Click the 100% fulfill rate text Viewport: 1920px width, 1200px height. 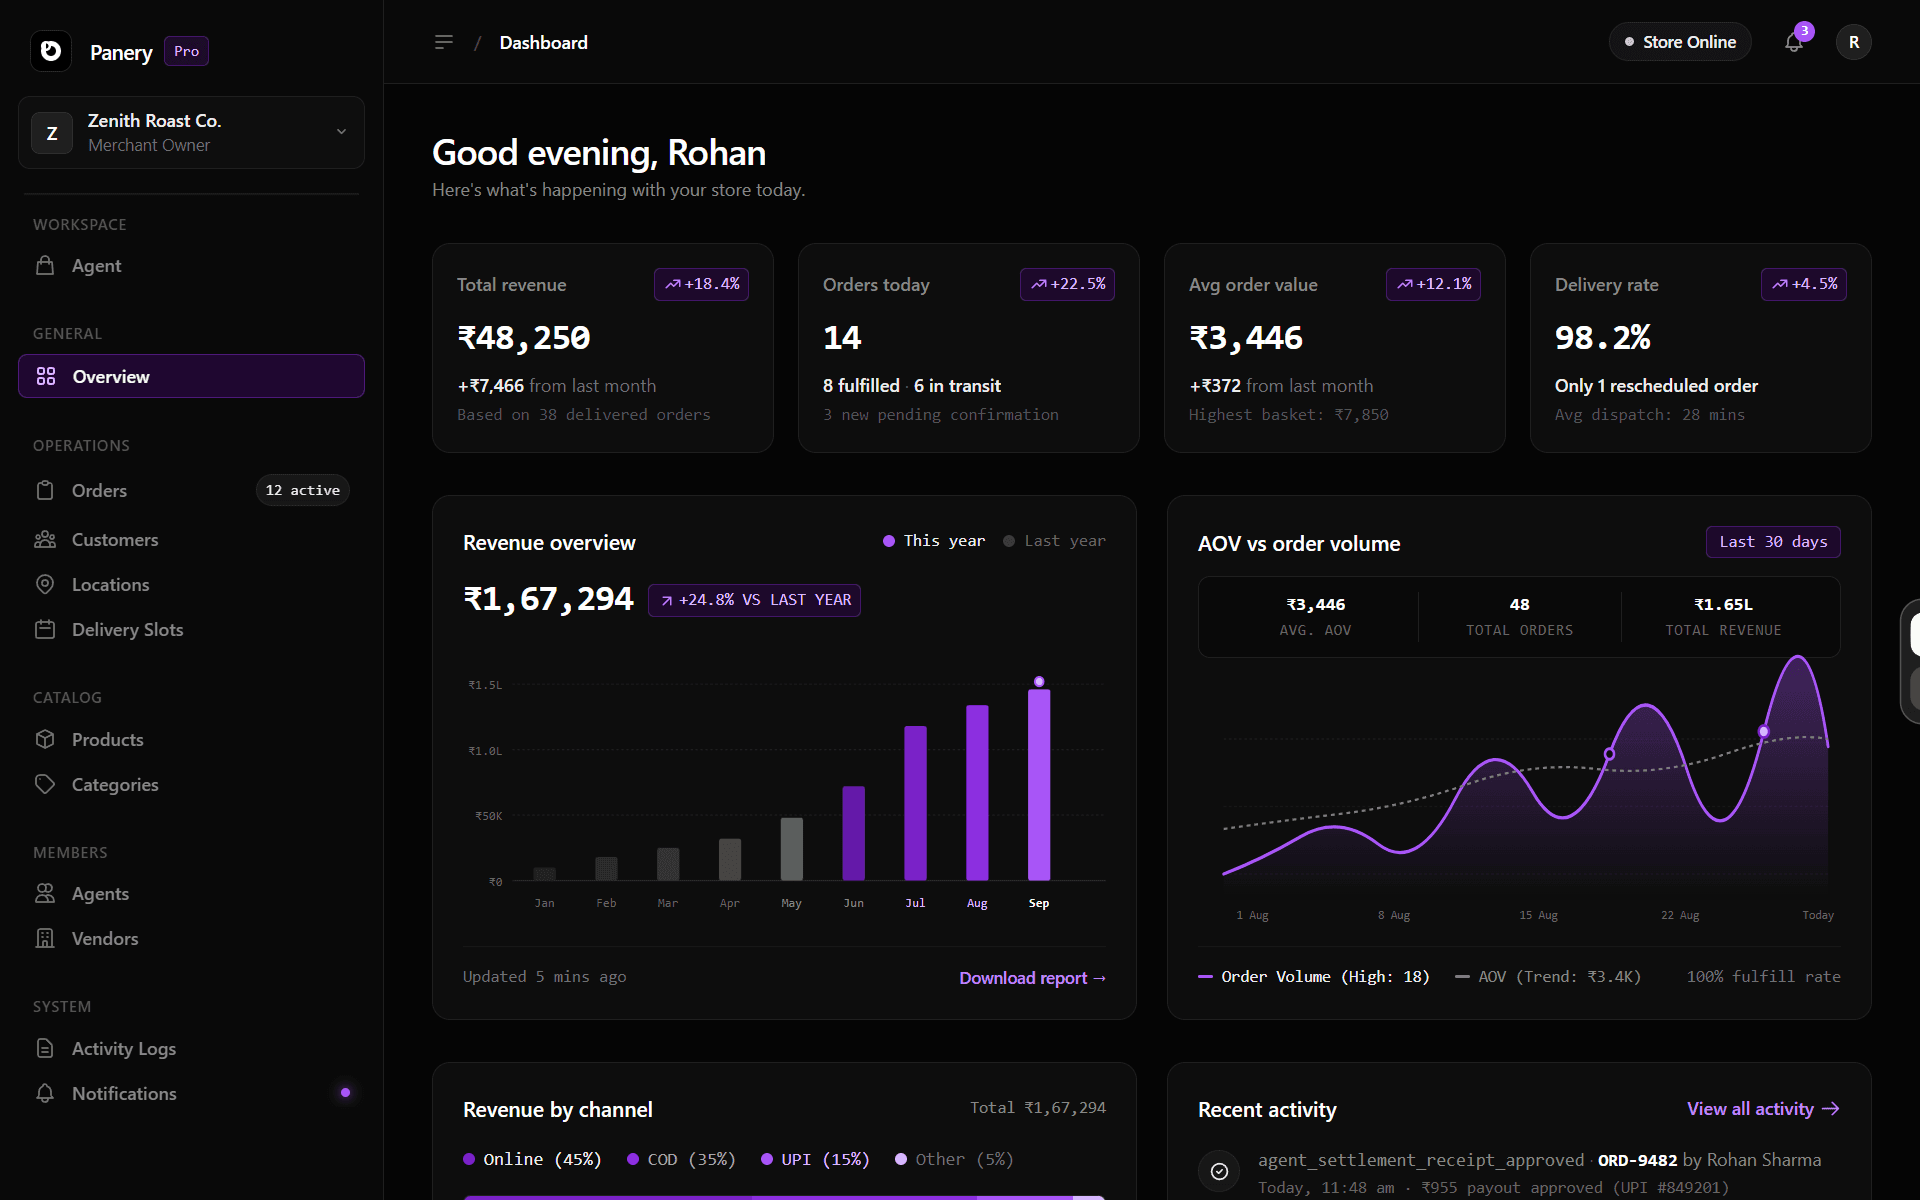coord(1763,976)
